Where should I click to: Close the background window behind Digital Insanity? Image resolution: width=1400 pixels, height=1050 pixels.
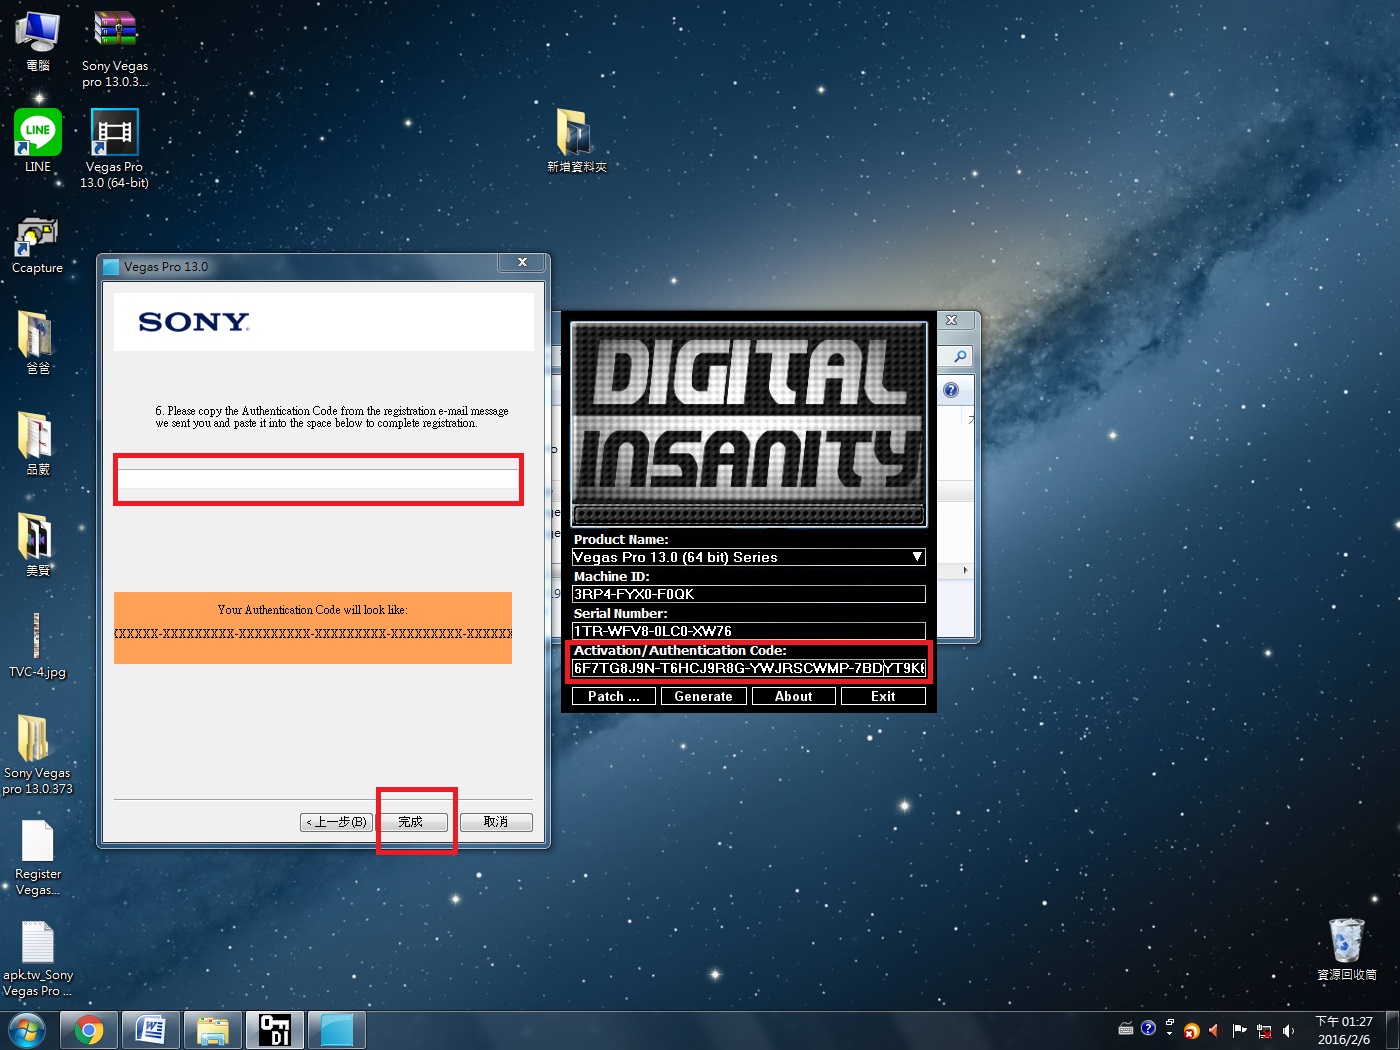tap(952, 321)
